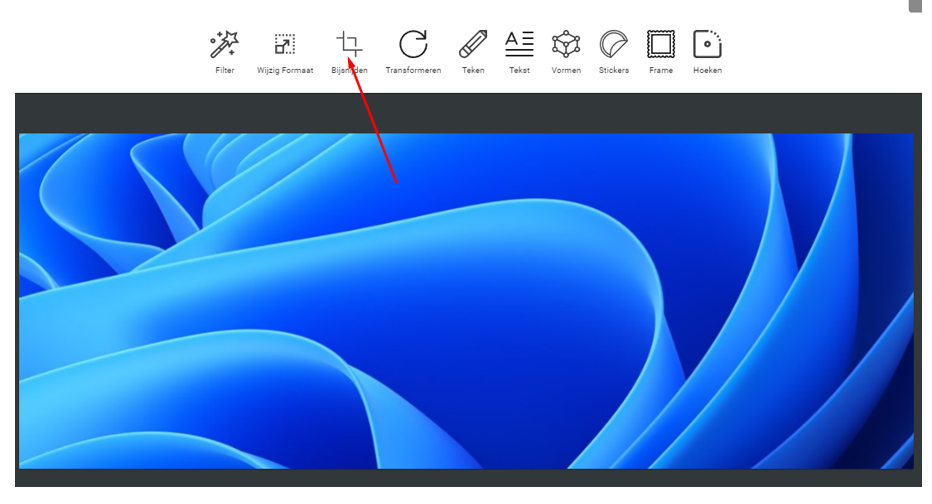
Task: Select the Frame tool
Action: pos(661,52)
